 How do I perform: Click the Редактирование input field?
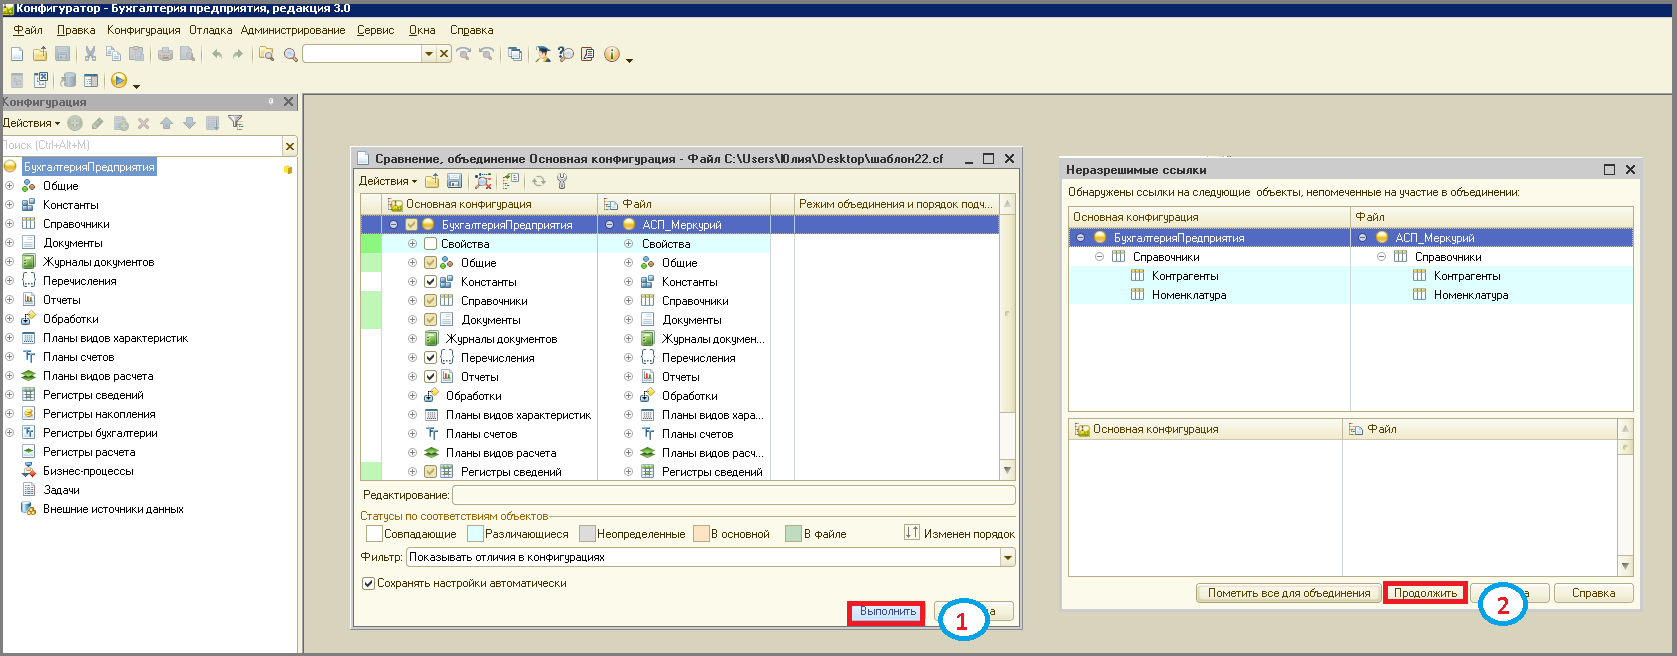coord(734,495)
